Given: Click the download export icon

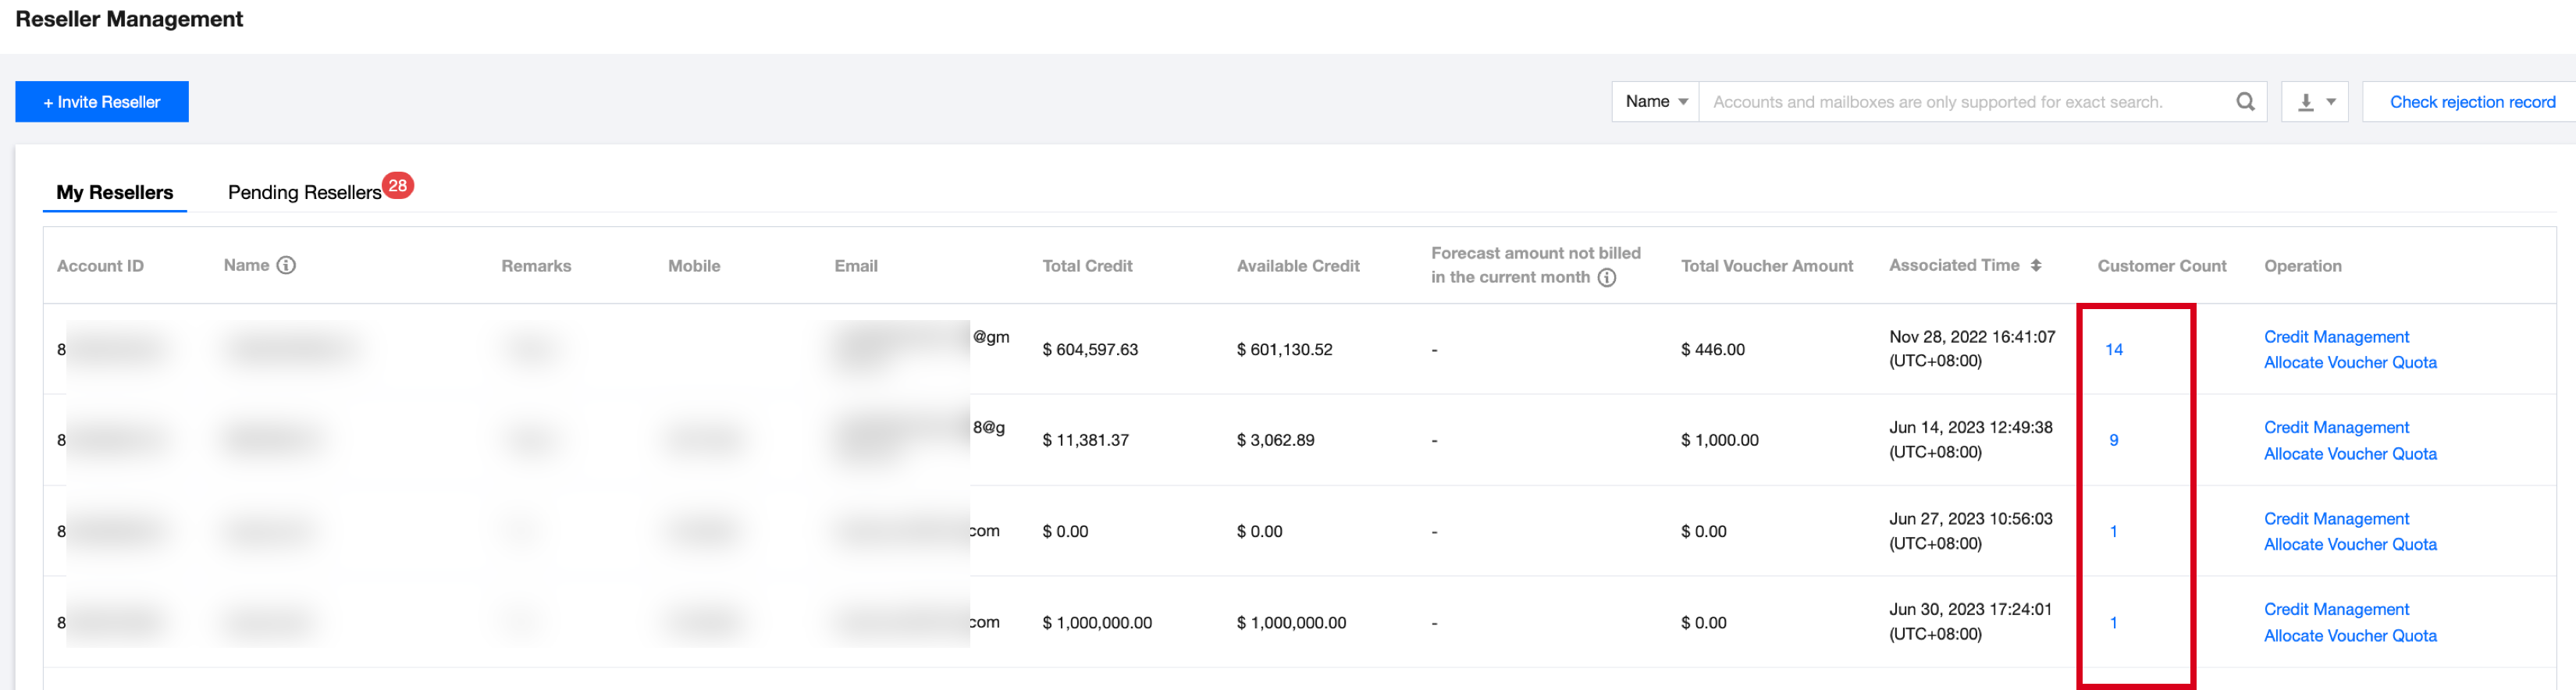Looking at the screenshot, I should pyautogui.click(x=2305, y=102).
